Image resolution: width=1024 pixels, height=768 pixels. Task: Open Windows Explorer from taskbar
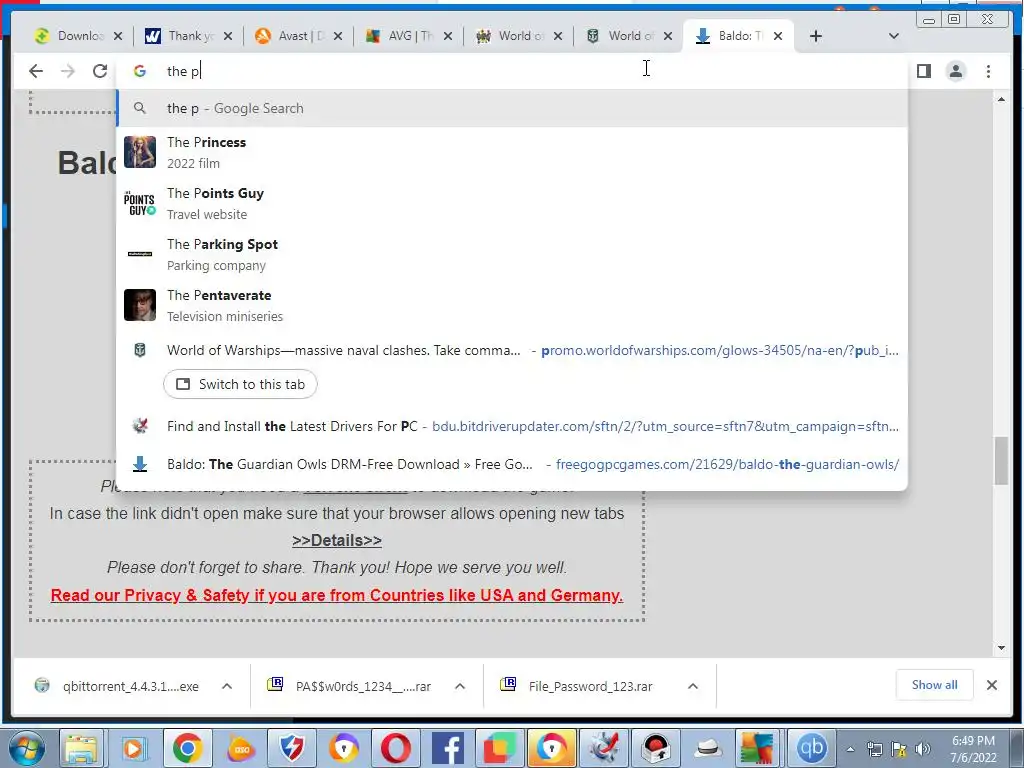point(81,748)
